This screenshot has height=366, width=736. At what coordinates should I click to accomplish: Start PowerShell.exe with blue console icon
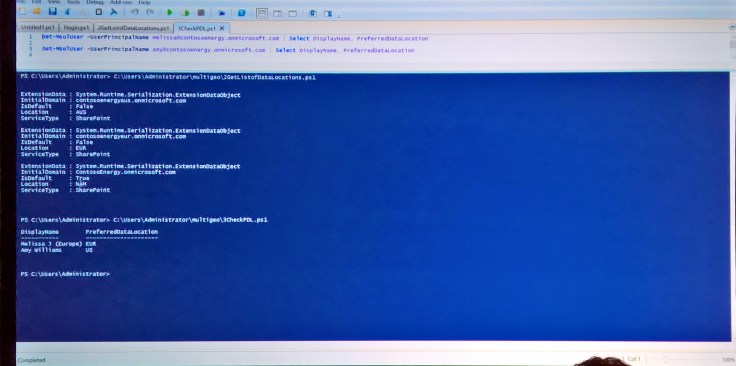242,13
